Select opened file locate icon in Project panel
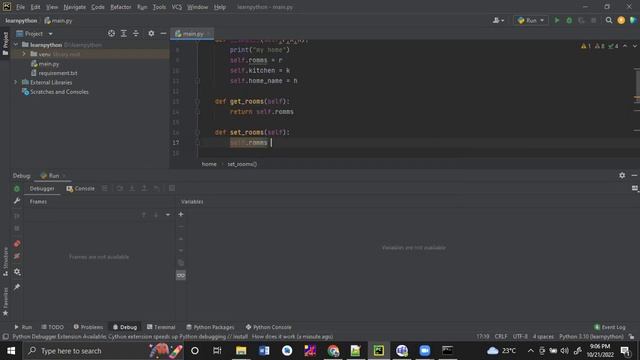The image size is (640, 360). [111, 33]
